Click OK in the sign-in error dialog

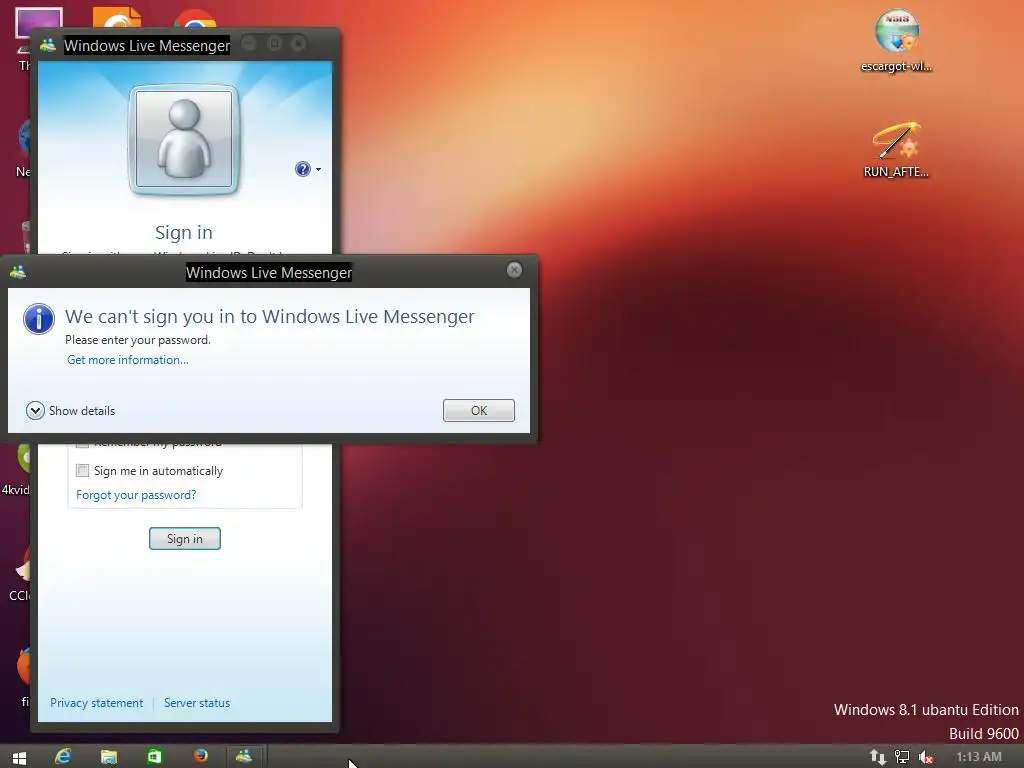[x=479, y=410]
